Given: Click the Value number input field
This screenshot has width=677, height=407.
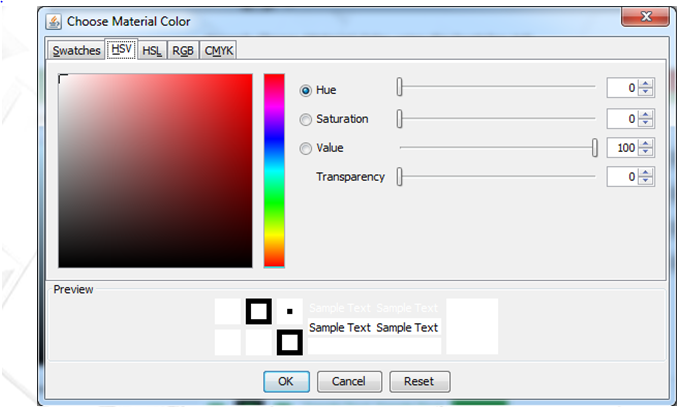Looking at the screenshot, I should 622,148.
